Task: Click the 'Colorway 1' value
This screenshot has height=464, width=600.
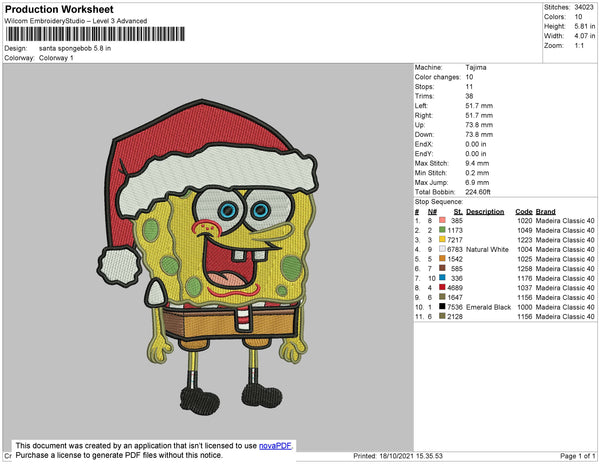Action: point(56,58)
